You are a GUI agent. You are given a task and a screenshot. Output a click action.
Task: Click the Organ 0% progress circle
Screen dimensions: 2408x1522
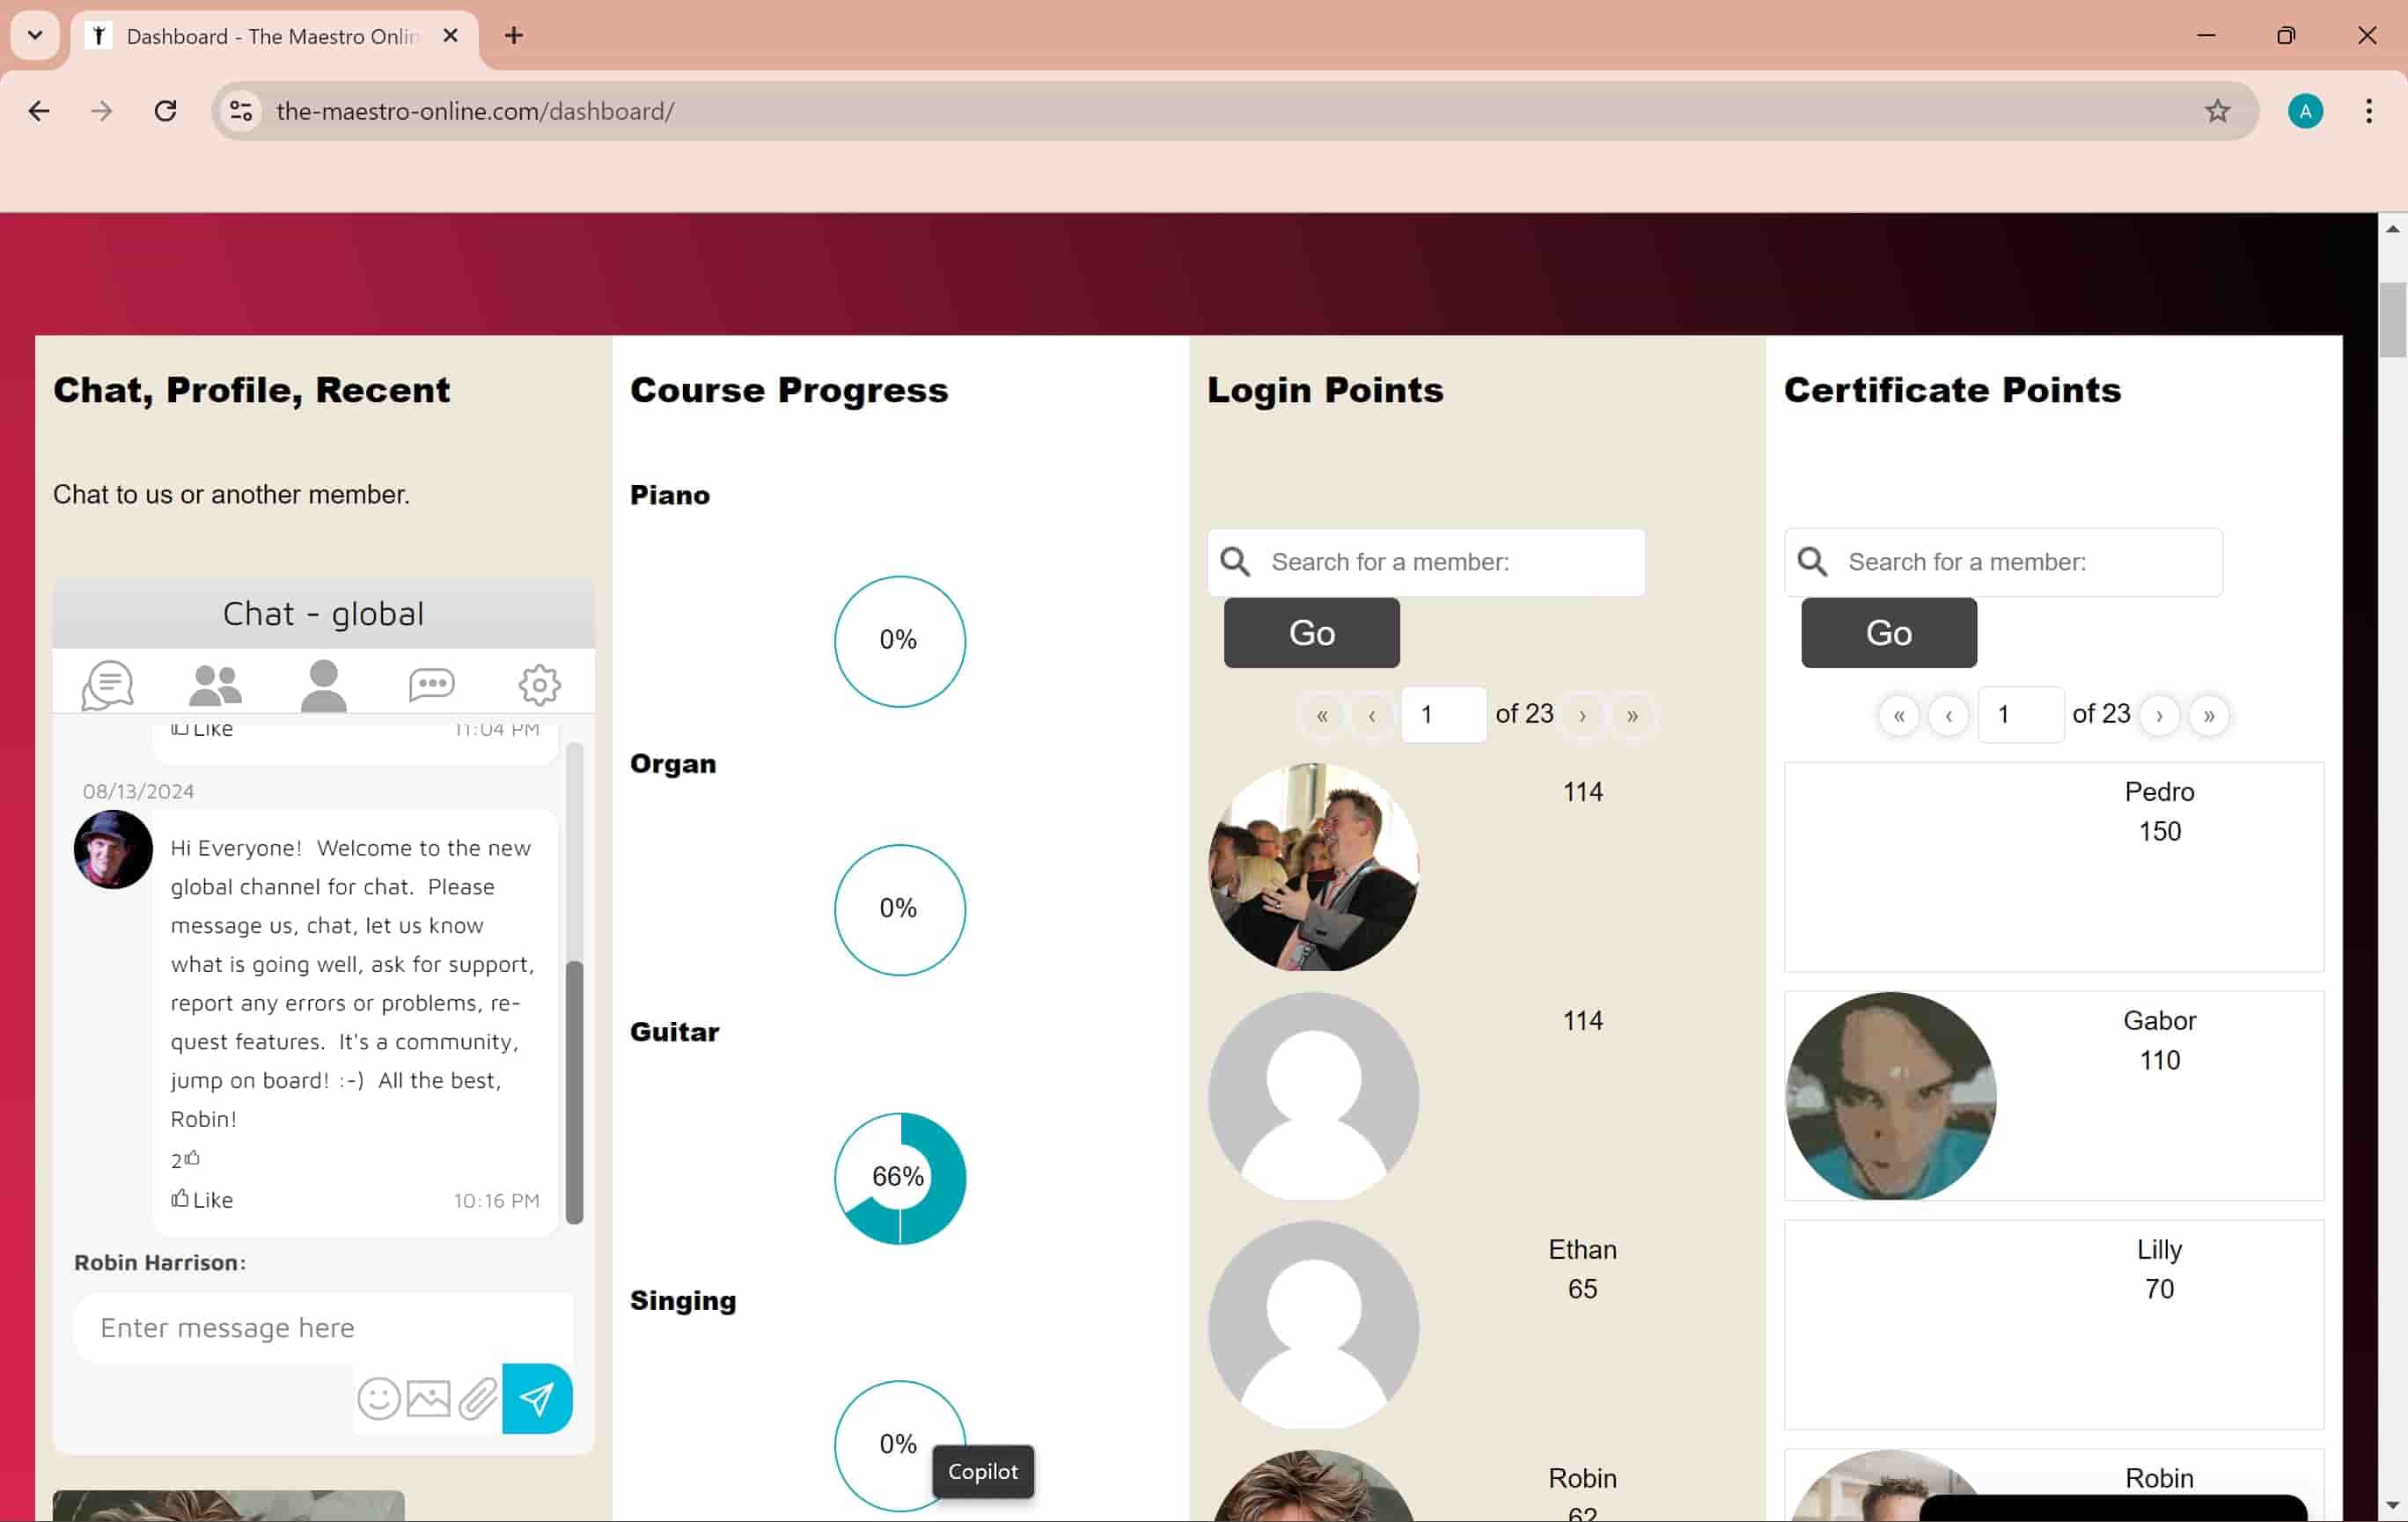coord(899,909)
